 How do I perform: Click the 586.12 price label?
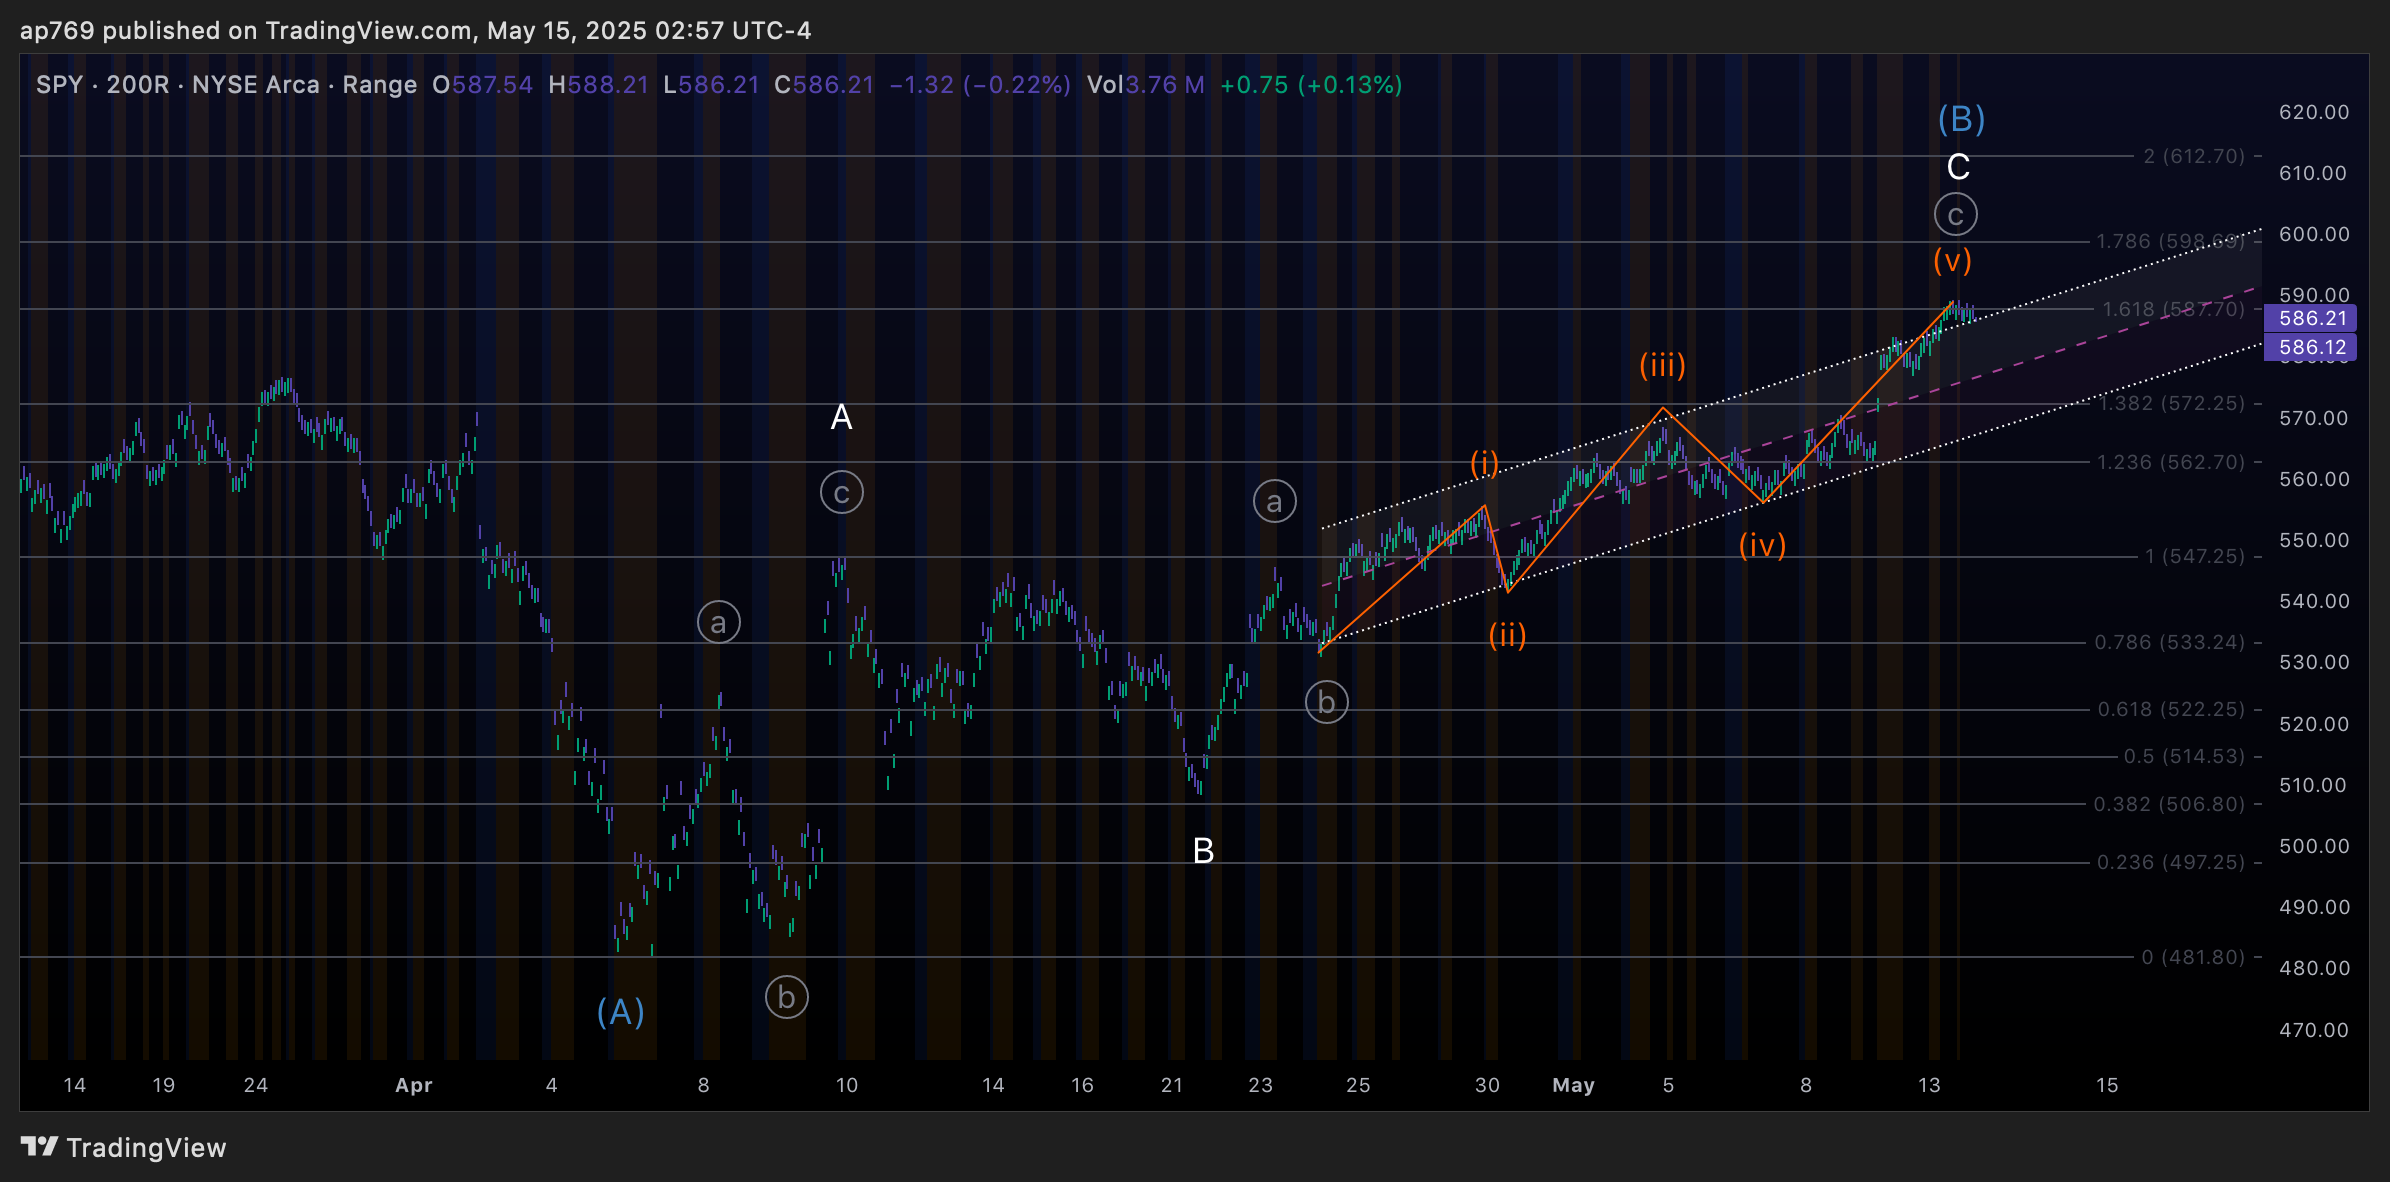[2311, 347]
